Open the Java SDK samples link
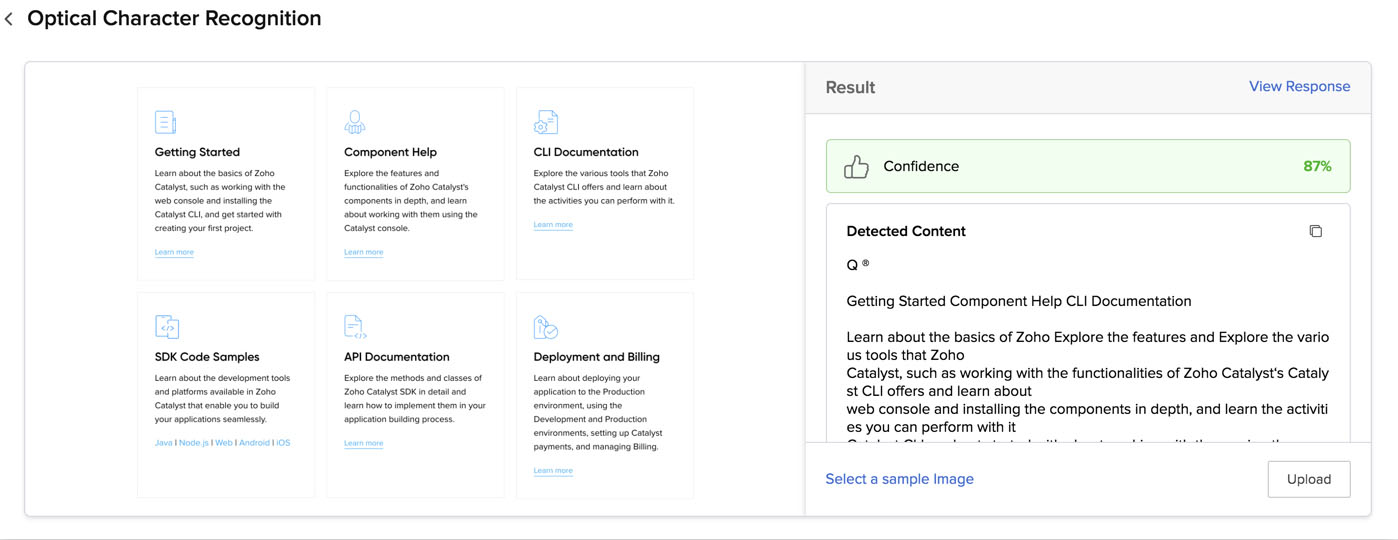The height and width of the screenshot is (540, 1398). [x=163, y=443]
